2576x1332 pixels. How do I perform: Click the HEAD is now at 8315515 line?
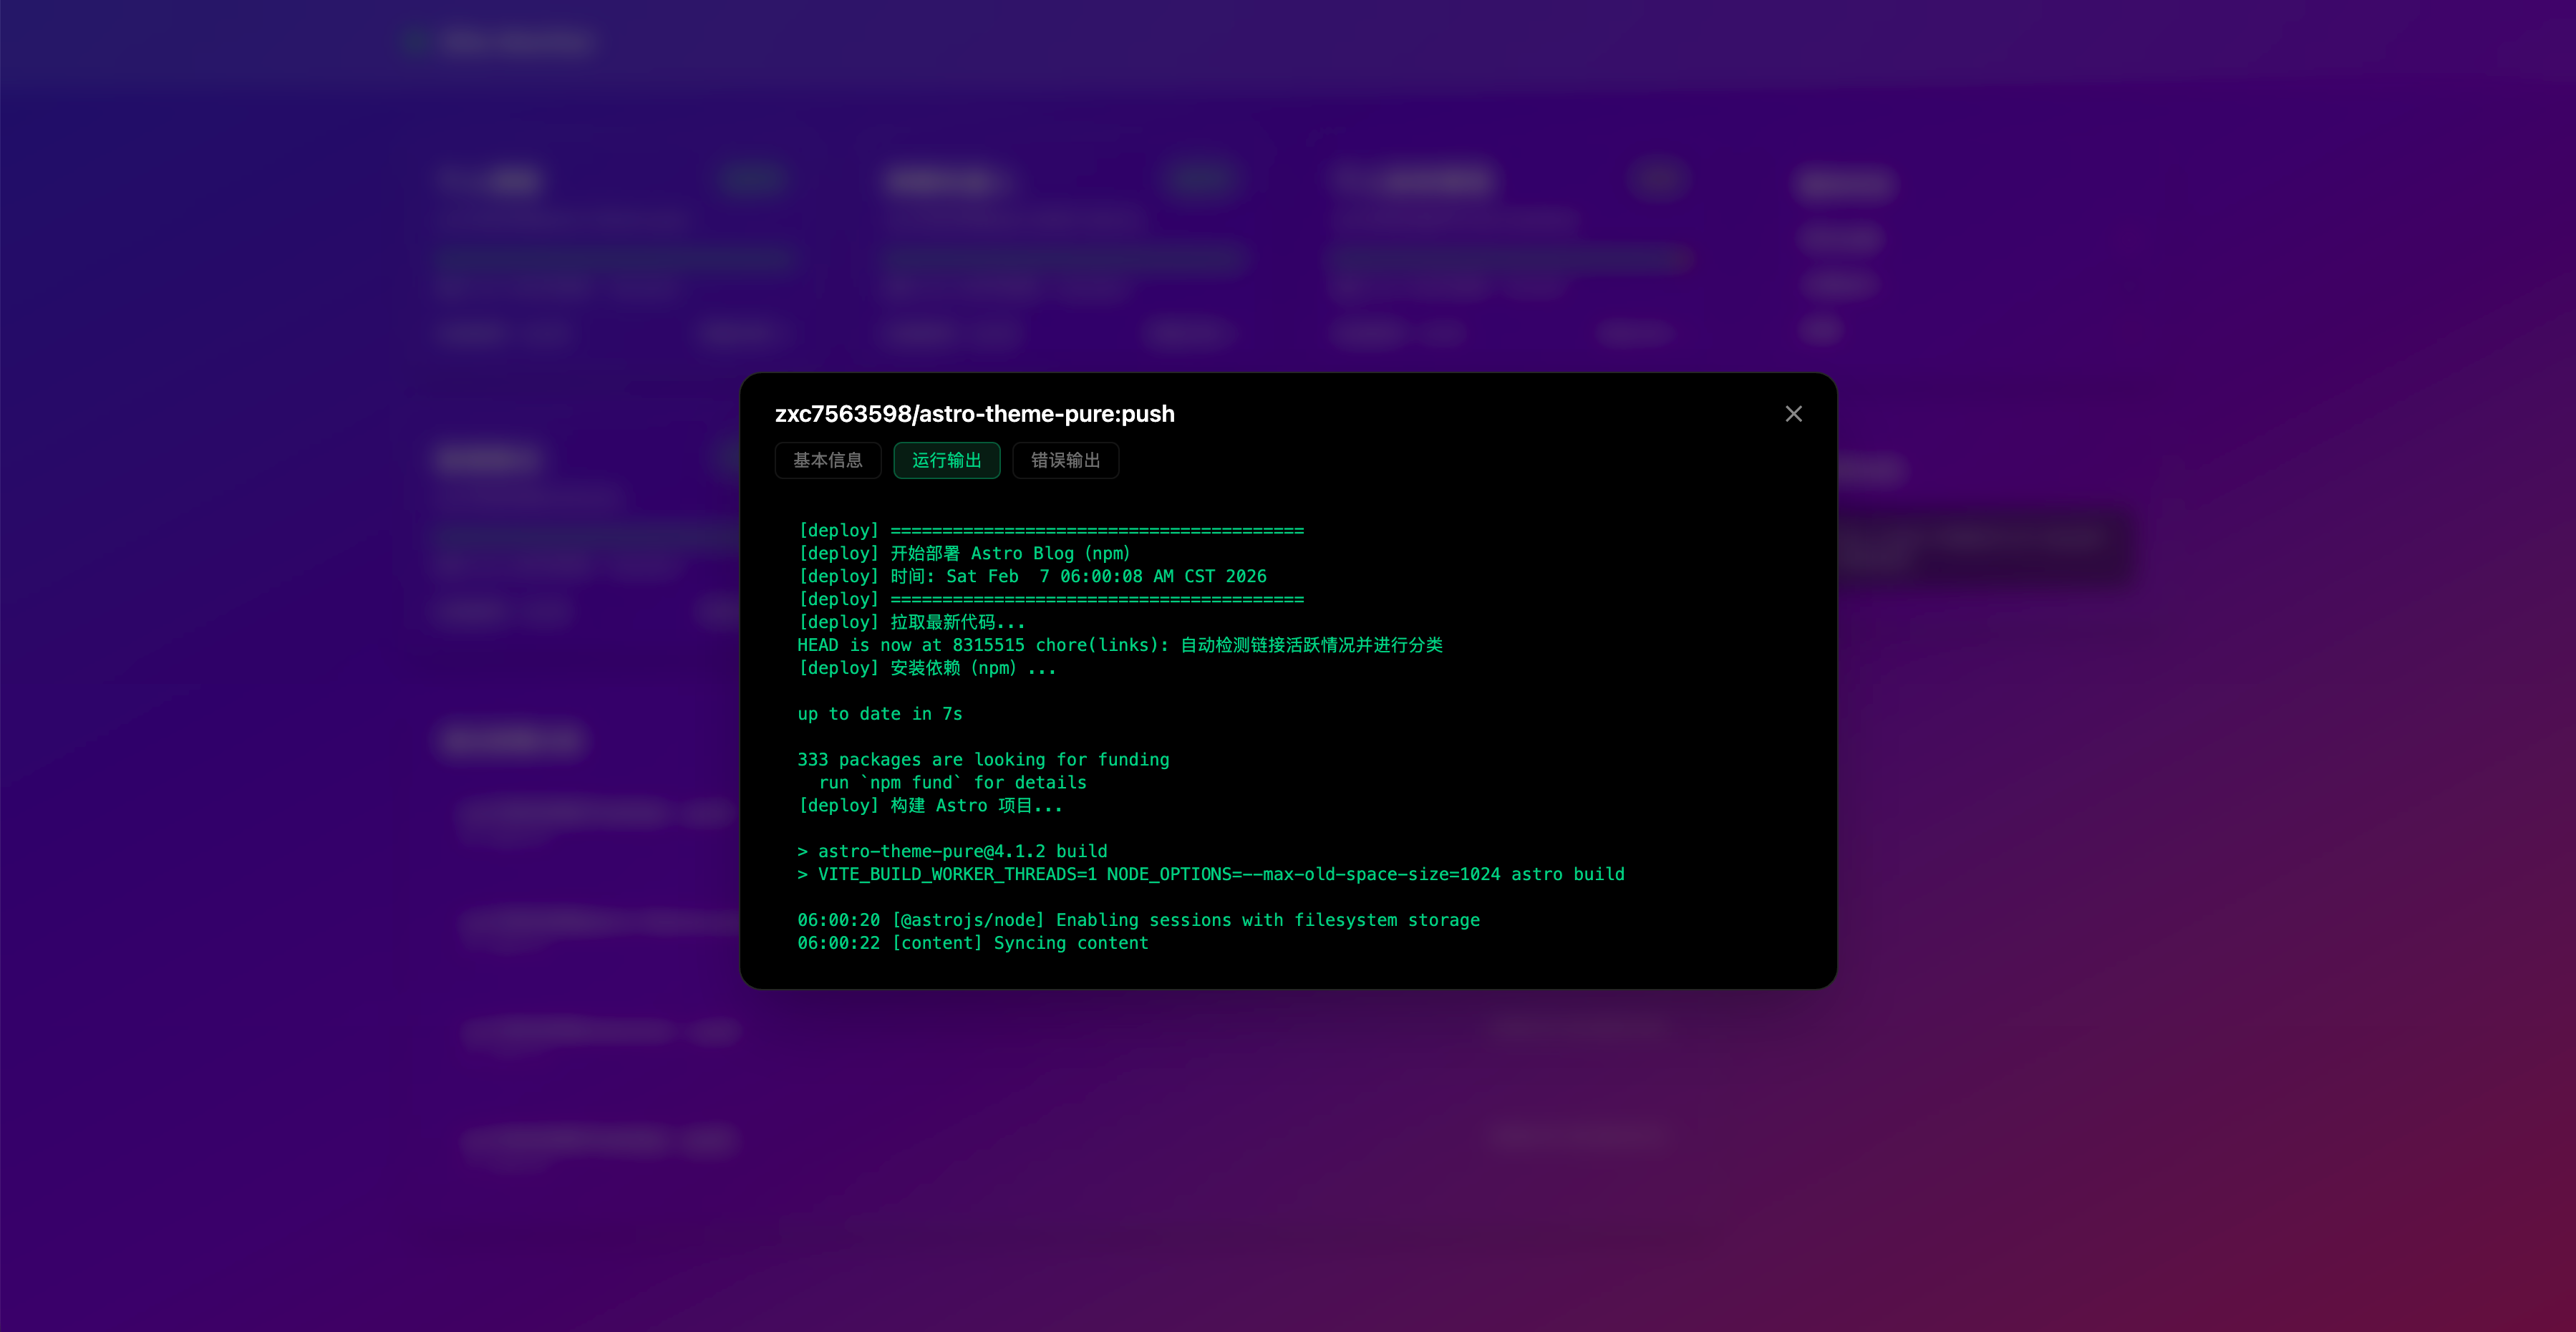click(x=1119, y=645)
